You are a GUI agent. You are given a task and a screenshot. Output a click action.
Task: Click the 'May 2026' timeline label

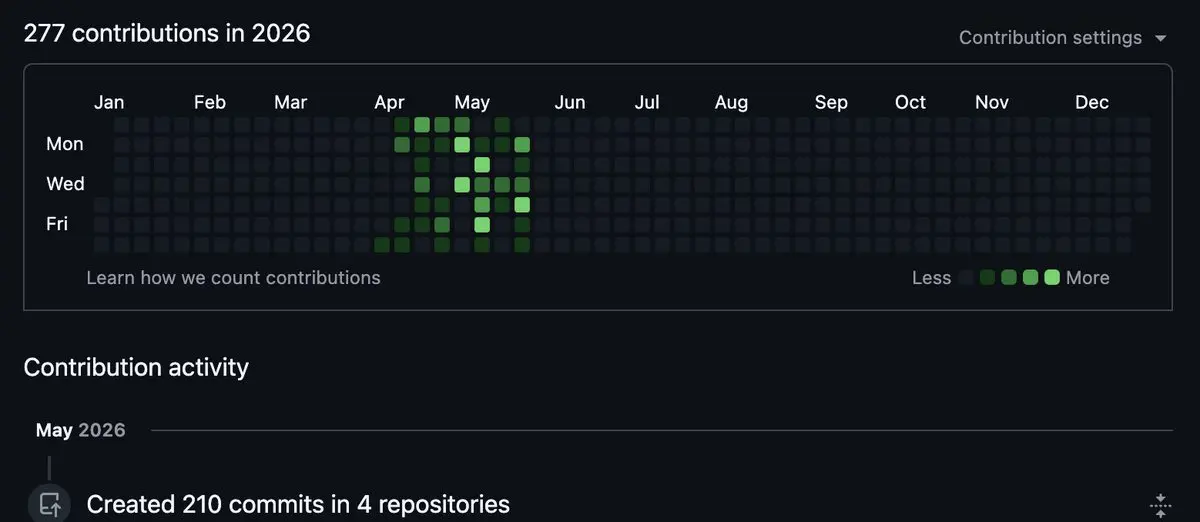point(81,430)
